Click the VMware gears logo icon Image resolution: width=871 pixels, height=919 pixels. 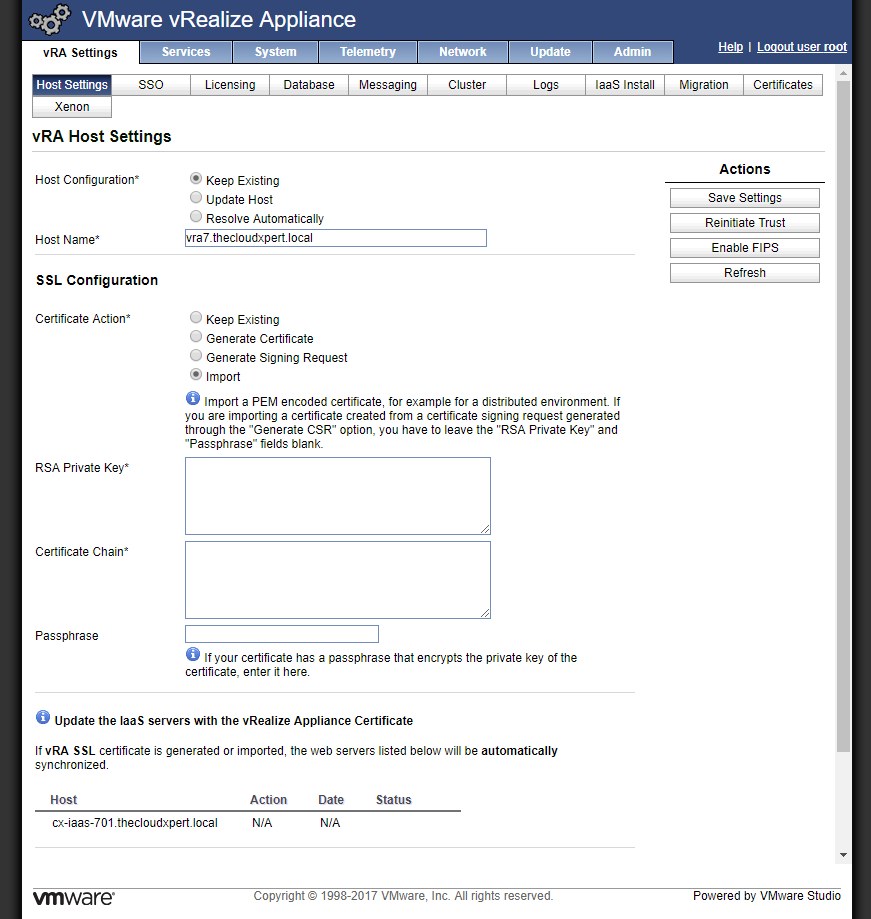click(49, 20)
